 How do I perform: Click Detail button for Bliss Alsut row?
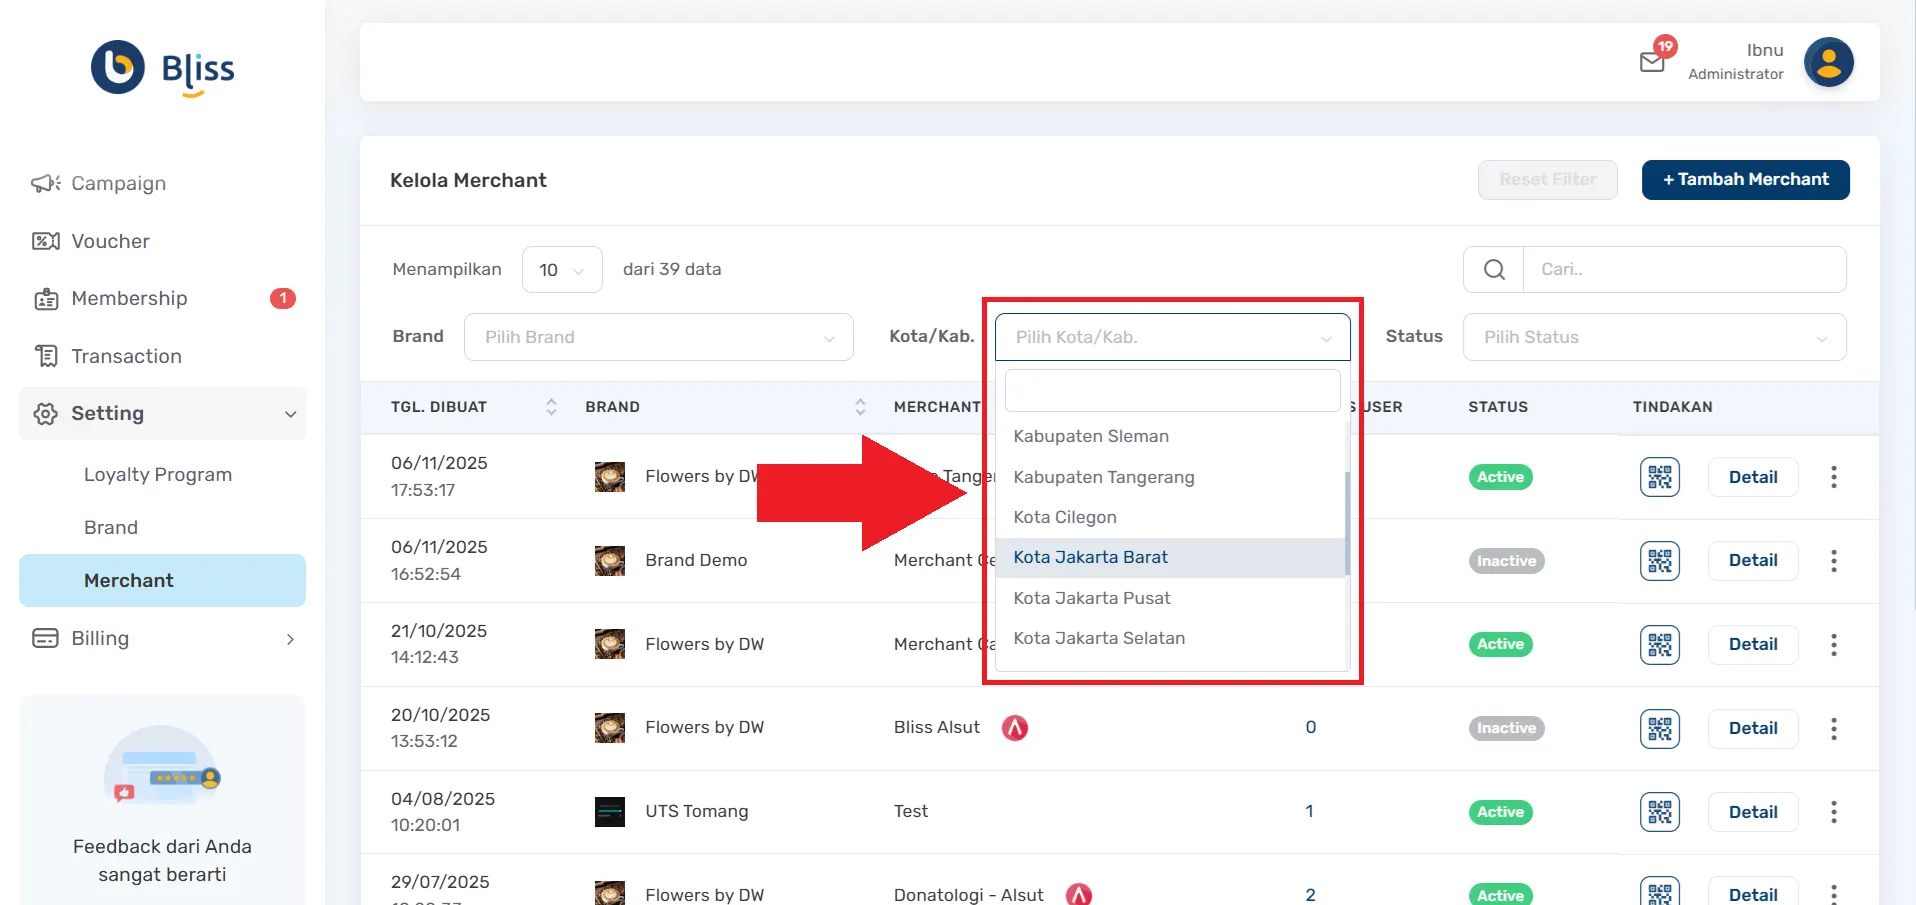click(x=1752, y=728)
